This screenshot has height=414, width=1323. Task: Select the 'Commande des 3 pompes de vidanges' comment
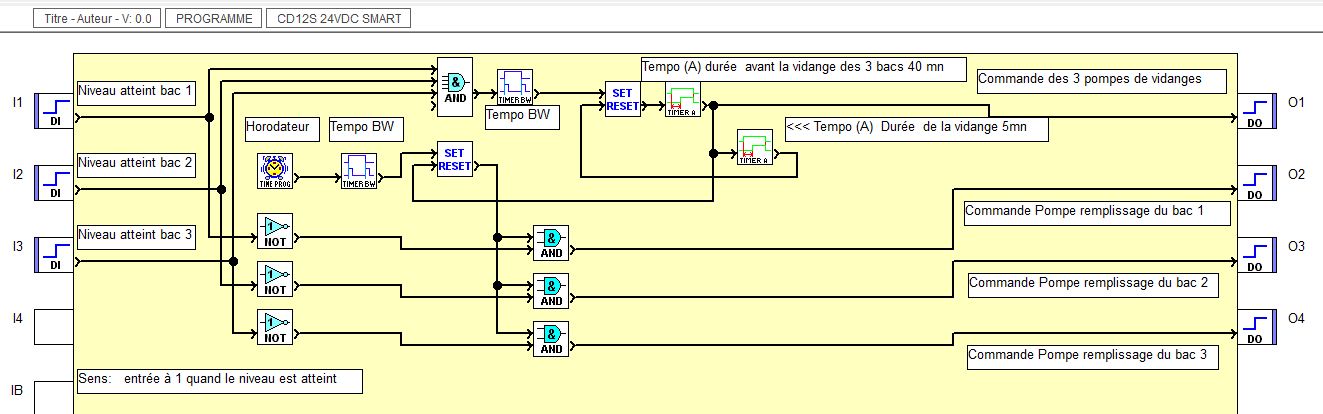pos(1100,80)
